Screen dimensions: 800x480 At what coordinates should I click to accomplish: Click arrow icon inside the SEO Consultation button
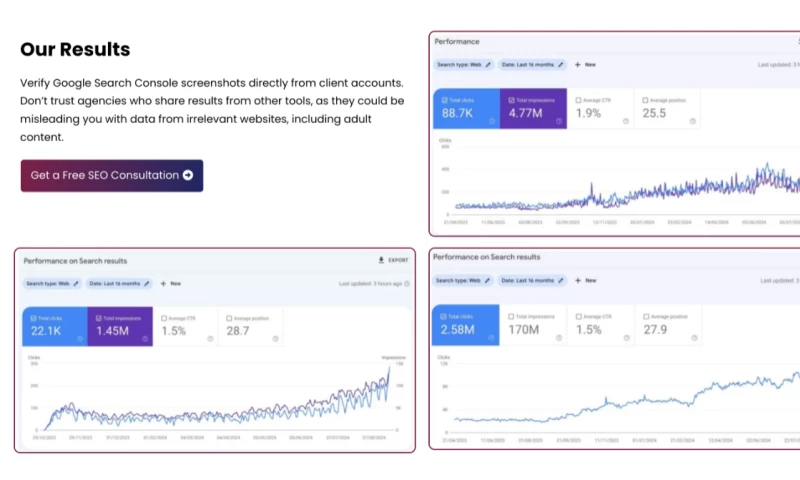coord(187,175)
